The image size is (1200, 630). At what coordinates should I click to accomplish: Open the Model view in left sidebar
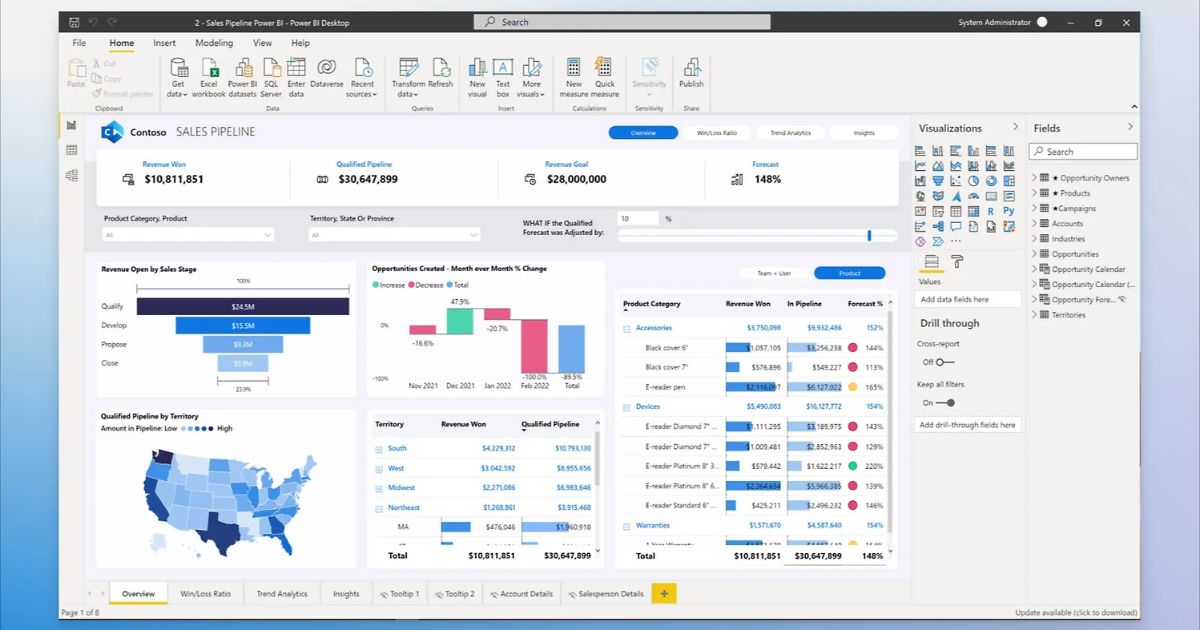tap(71, 175)
